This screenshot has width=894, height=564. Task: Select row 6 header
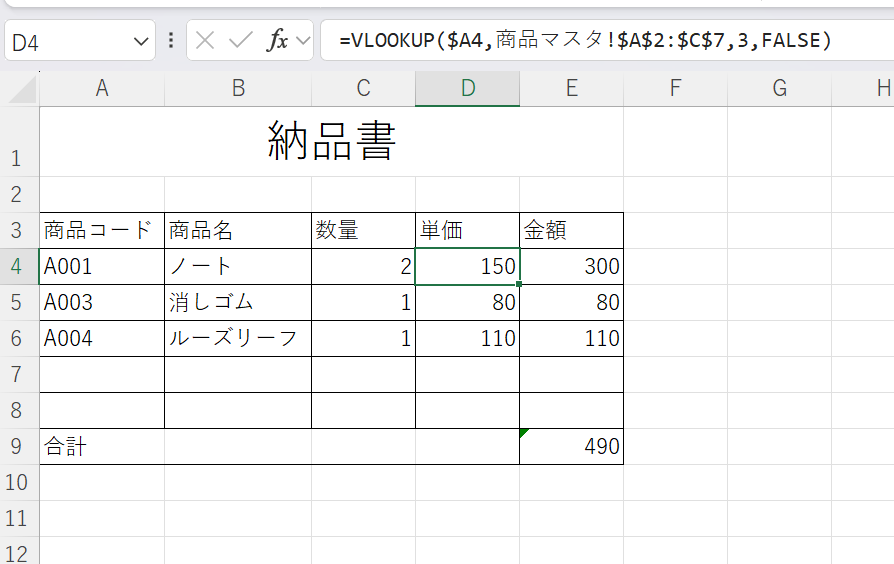click(17, 338)
